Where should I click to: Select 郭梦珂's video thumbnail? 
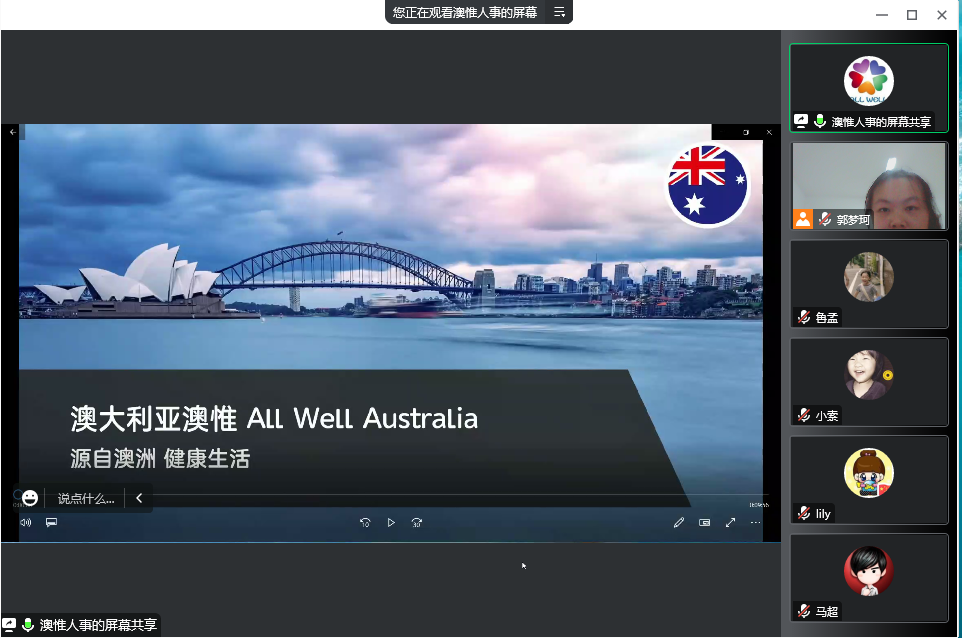tap(868, 186)
